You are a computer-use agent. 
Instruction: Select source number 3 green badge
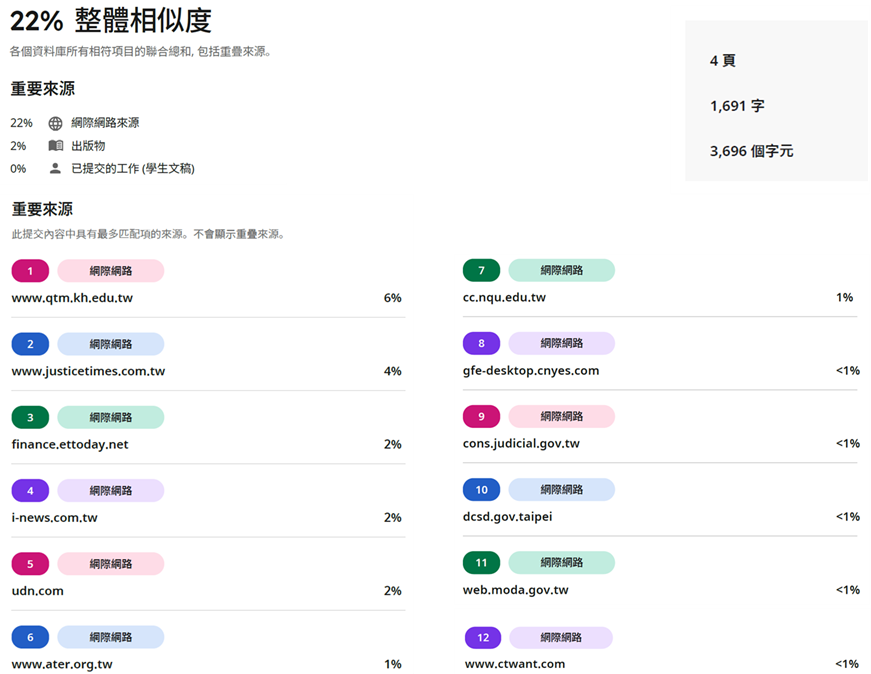(x=30, y=417)
